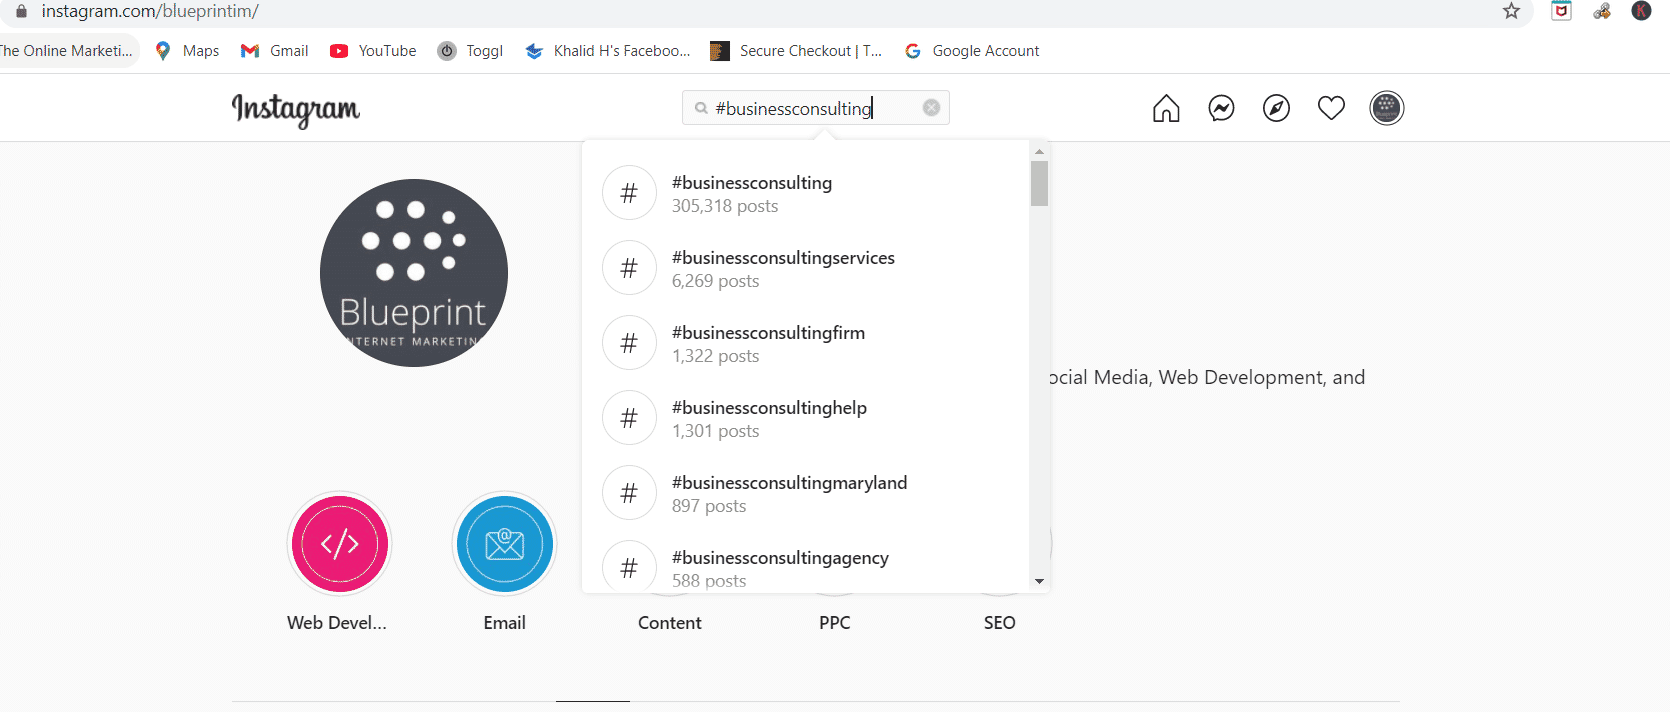Open Khalid H's Facebook bookmark
1670x712 pixels.
pyautogui.click(x=608, y=51)
